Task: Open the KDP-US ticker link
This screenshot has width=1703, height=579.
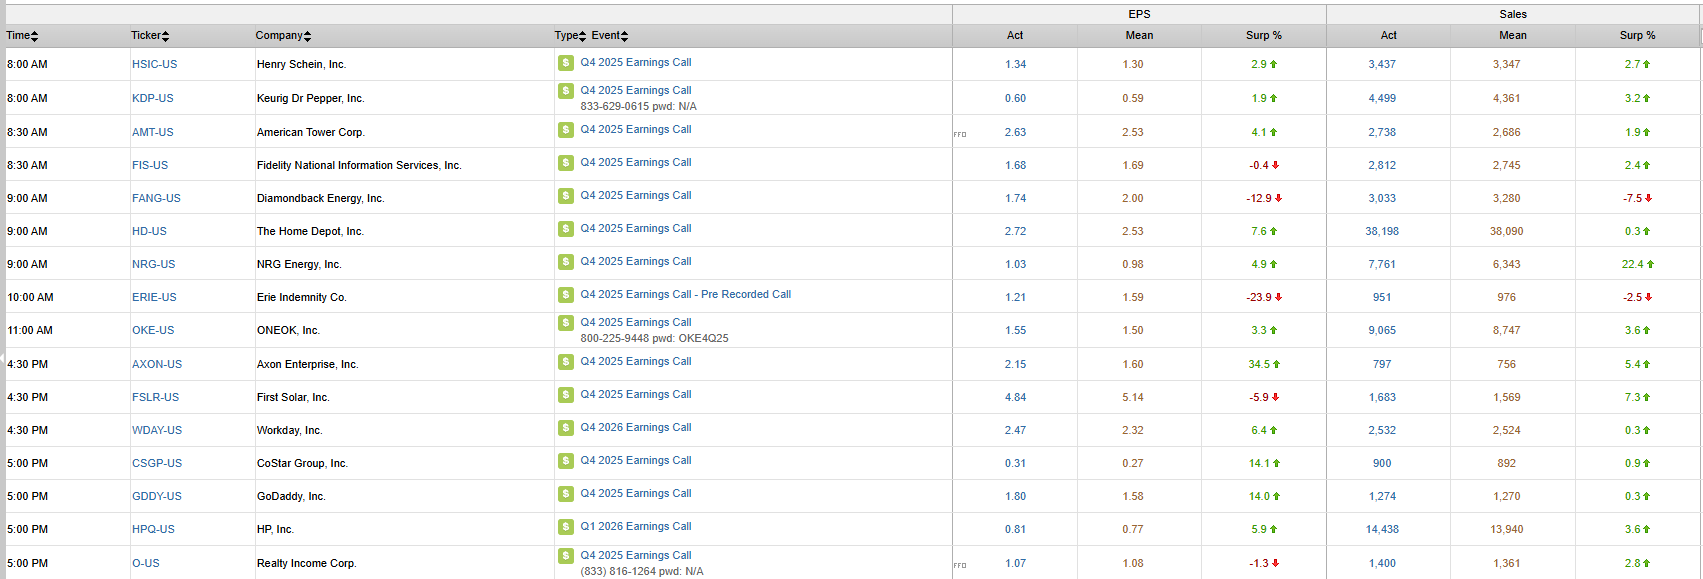Action: (x=152, y=99)
